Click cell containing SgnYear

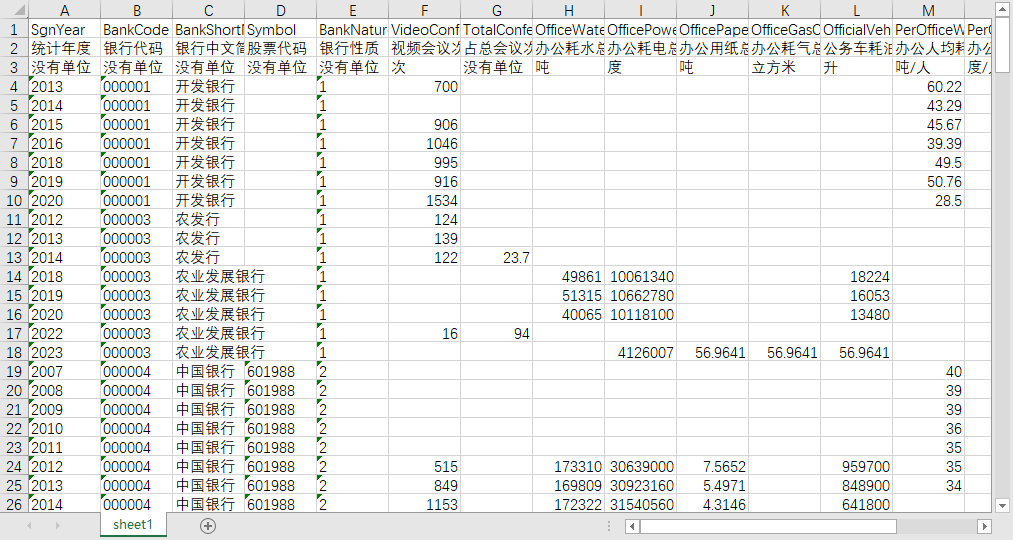(65, 29)
